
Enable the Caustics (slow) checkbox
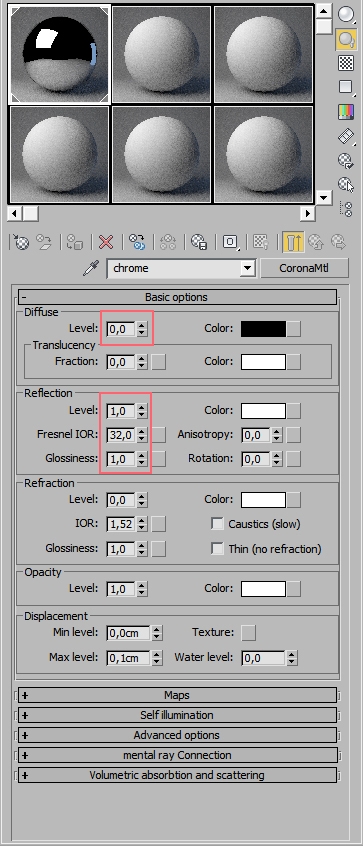pos(217,523)
